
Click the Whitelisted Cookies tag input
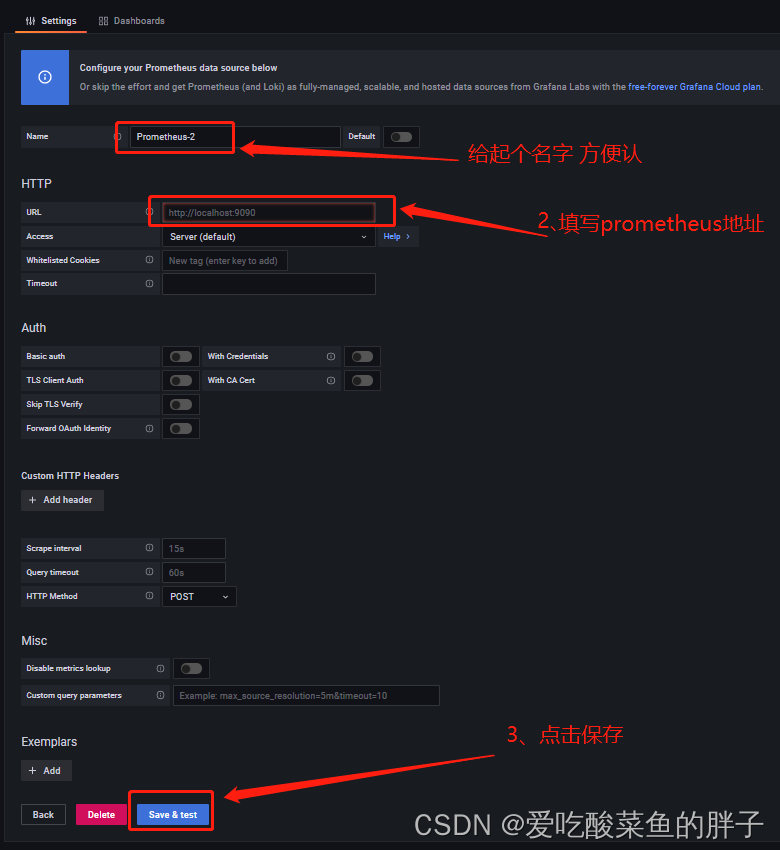pyautogui.click(x=224, y=261)
